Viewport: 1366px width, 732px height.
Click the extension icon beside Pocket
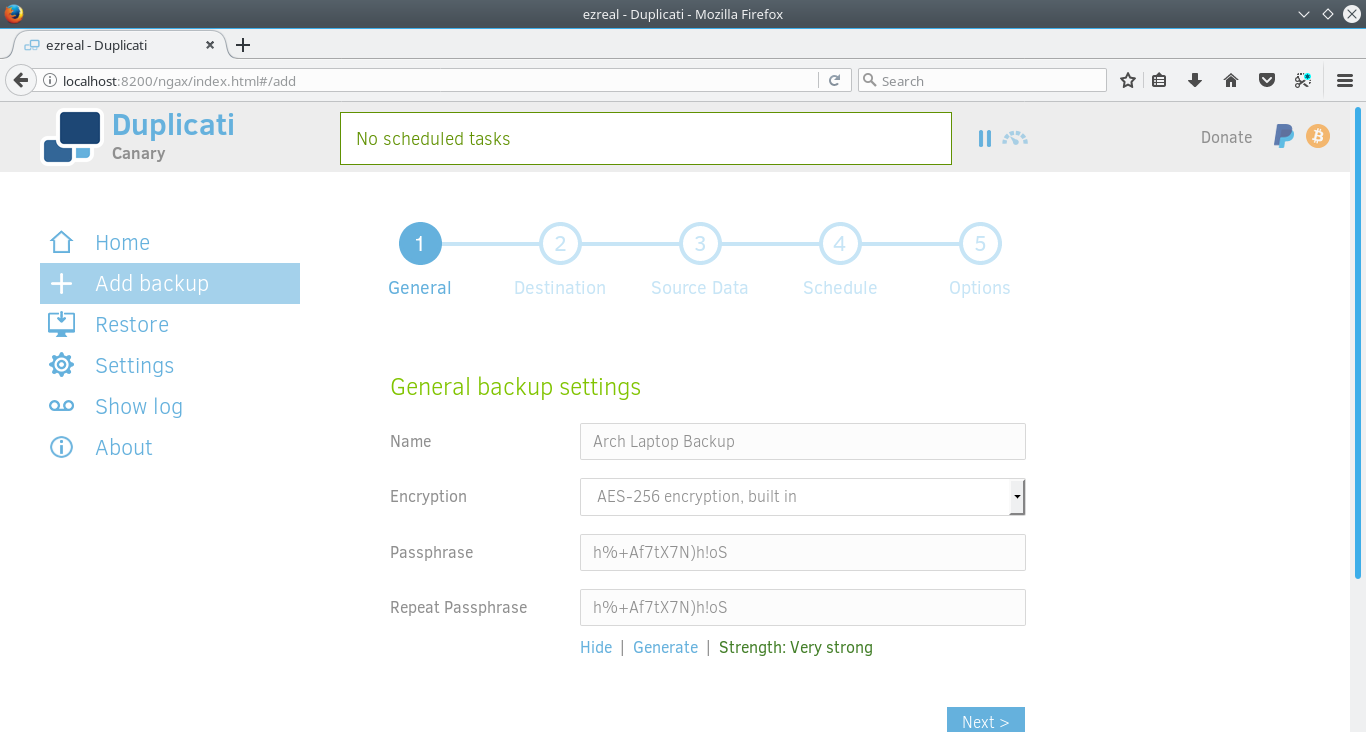click(x=1303, y=81)
